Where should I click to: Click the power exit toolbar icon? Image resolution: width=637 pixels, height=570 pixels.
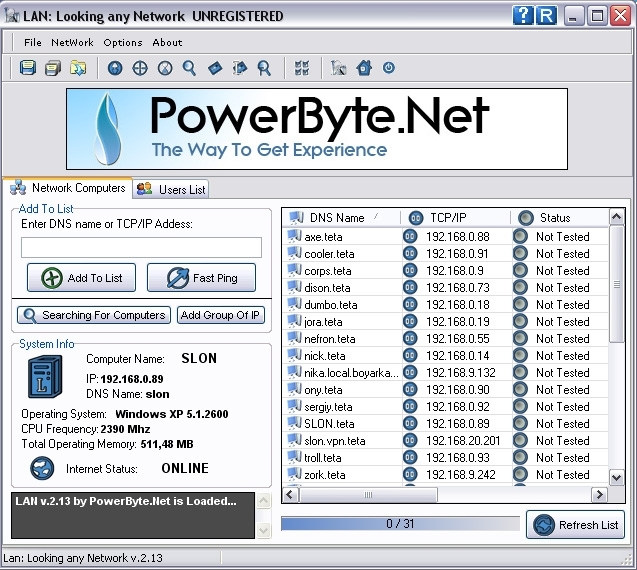(x=389, y=68)
